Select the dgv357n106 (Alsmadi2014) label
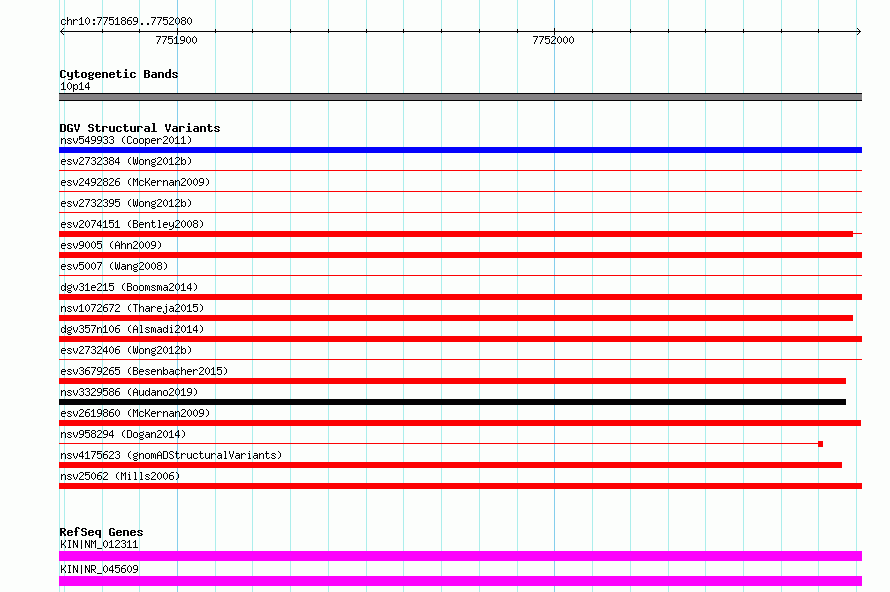 pyautogui.click(x=132, y=329)
